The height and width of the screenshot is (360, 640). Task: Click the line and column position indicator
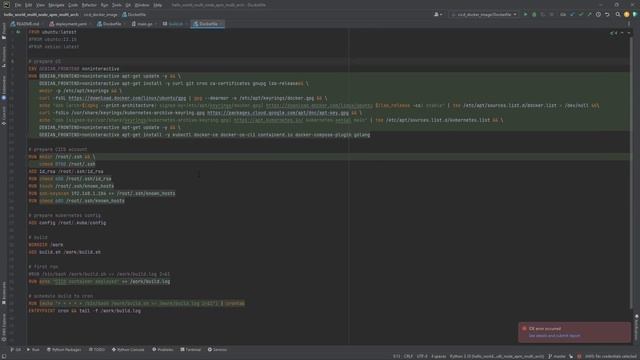pos(397,356)
